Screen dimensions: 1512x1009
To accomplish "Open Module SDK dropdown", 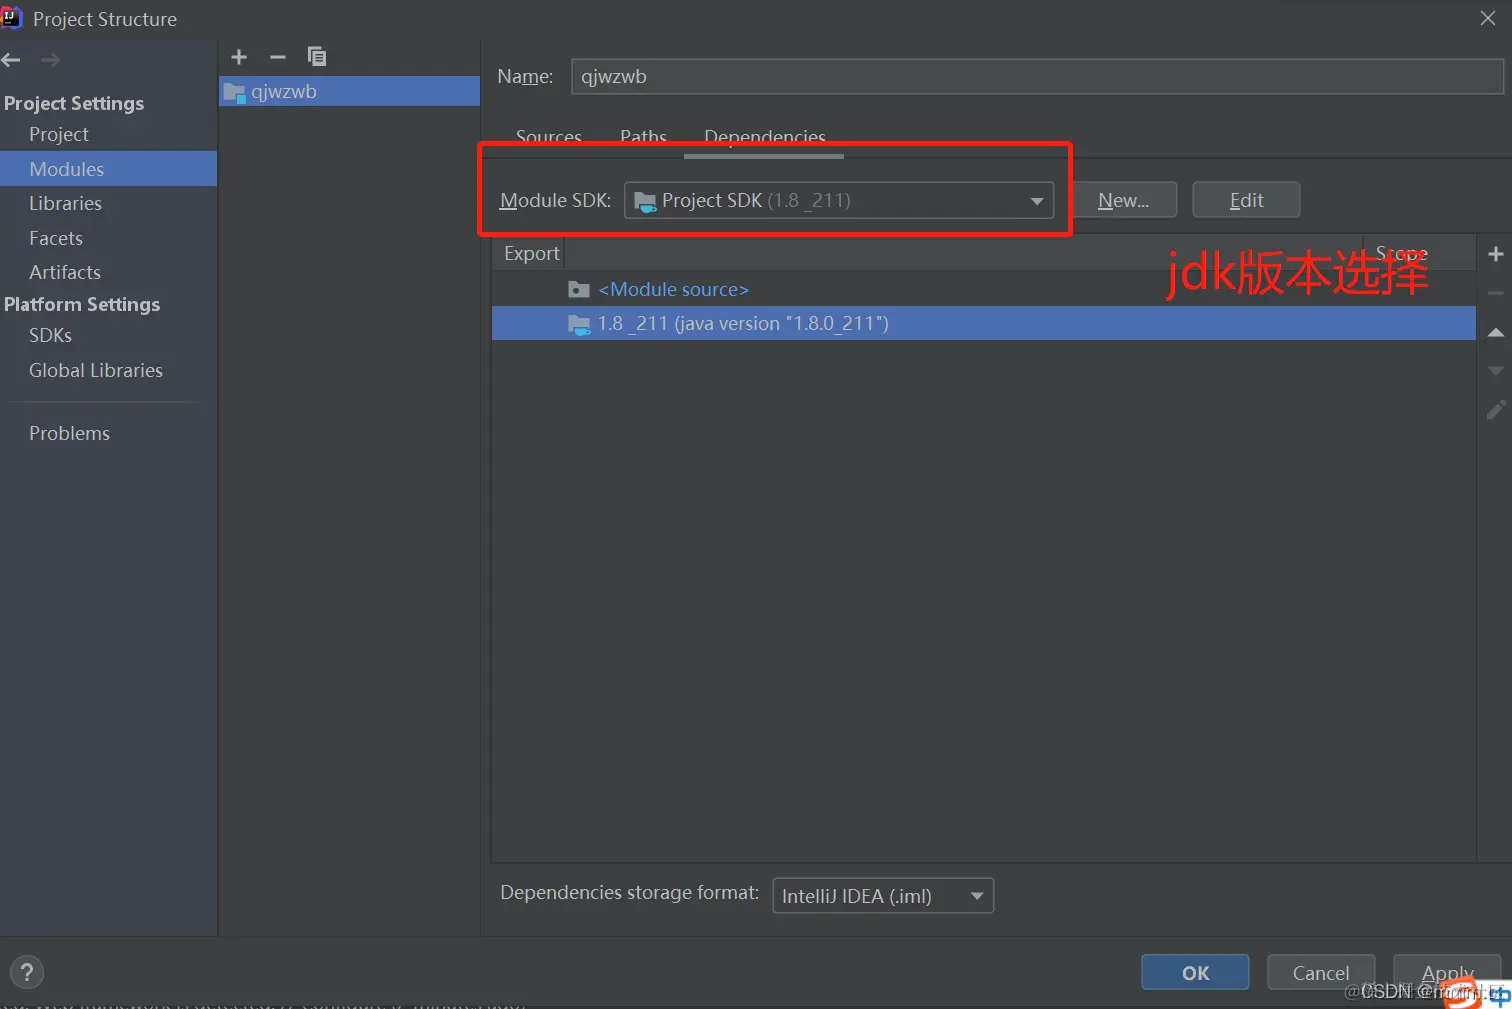I will pos(839,200).
